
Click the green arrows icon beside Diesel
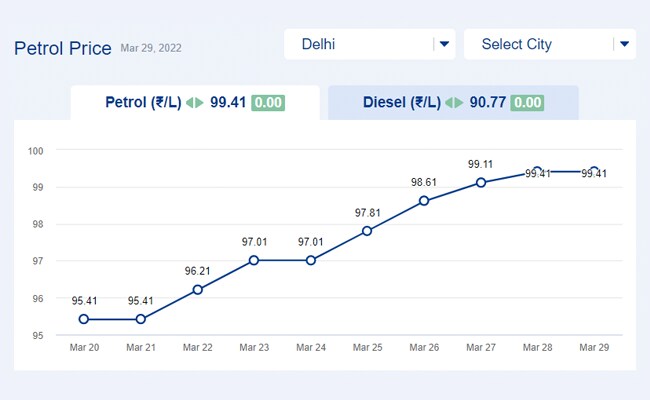tap(454, 103)
